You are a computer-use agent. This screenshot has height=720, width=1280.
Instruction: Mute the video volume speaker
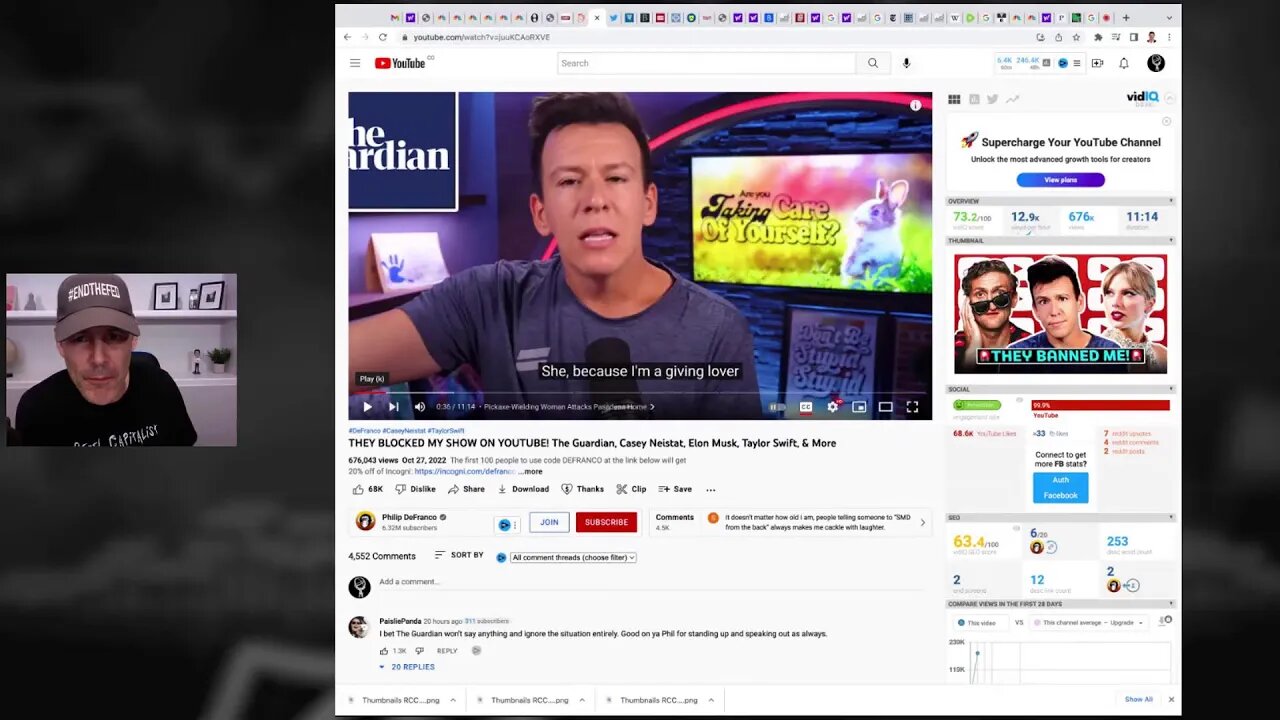(420, 407)
